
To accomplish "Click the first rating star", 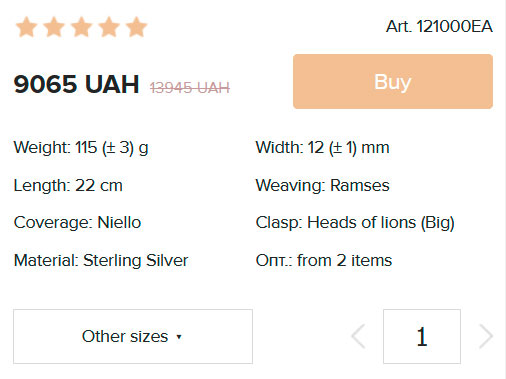I will 26,27.
